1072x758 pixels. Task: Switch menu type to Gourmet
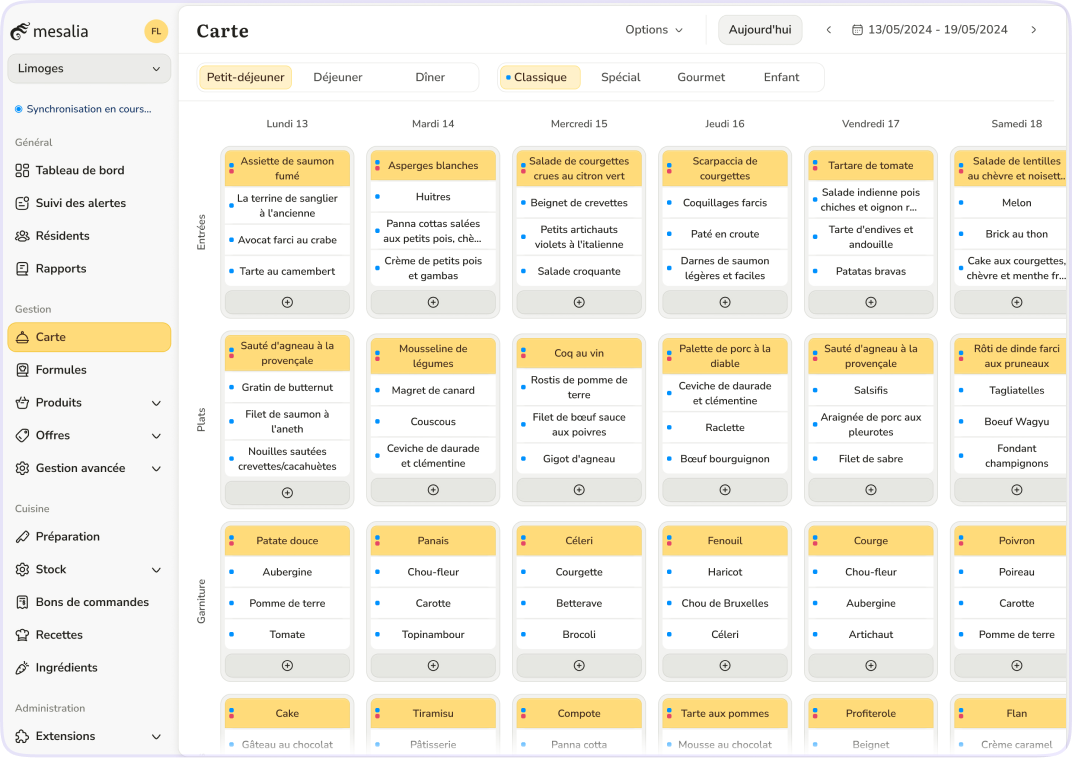pos(701,78)
